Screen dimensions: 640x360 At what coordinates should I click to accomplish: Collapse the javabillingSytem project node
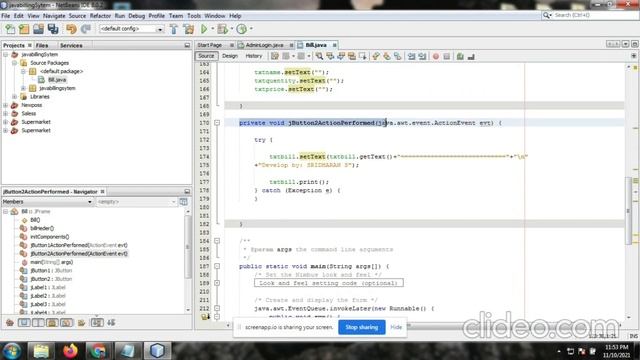[6, 54]
